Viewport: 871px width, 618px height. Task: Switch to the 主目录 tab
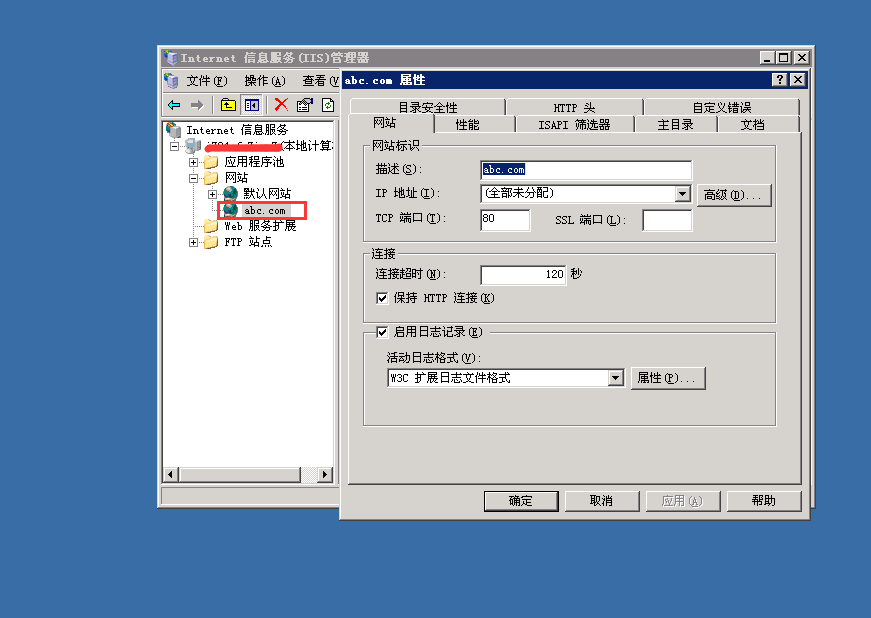pos(674,125)
